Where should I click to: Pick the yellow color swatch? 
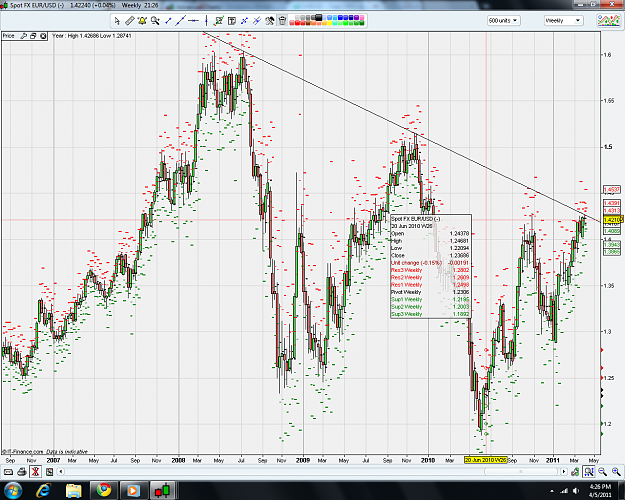[x=330, y=23]
